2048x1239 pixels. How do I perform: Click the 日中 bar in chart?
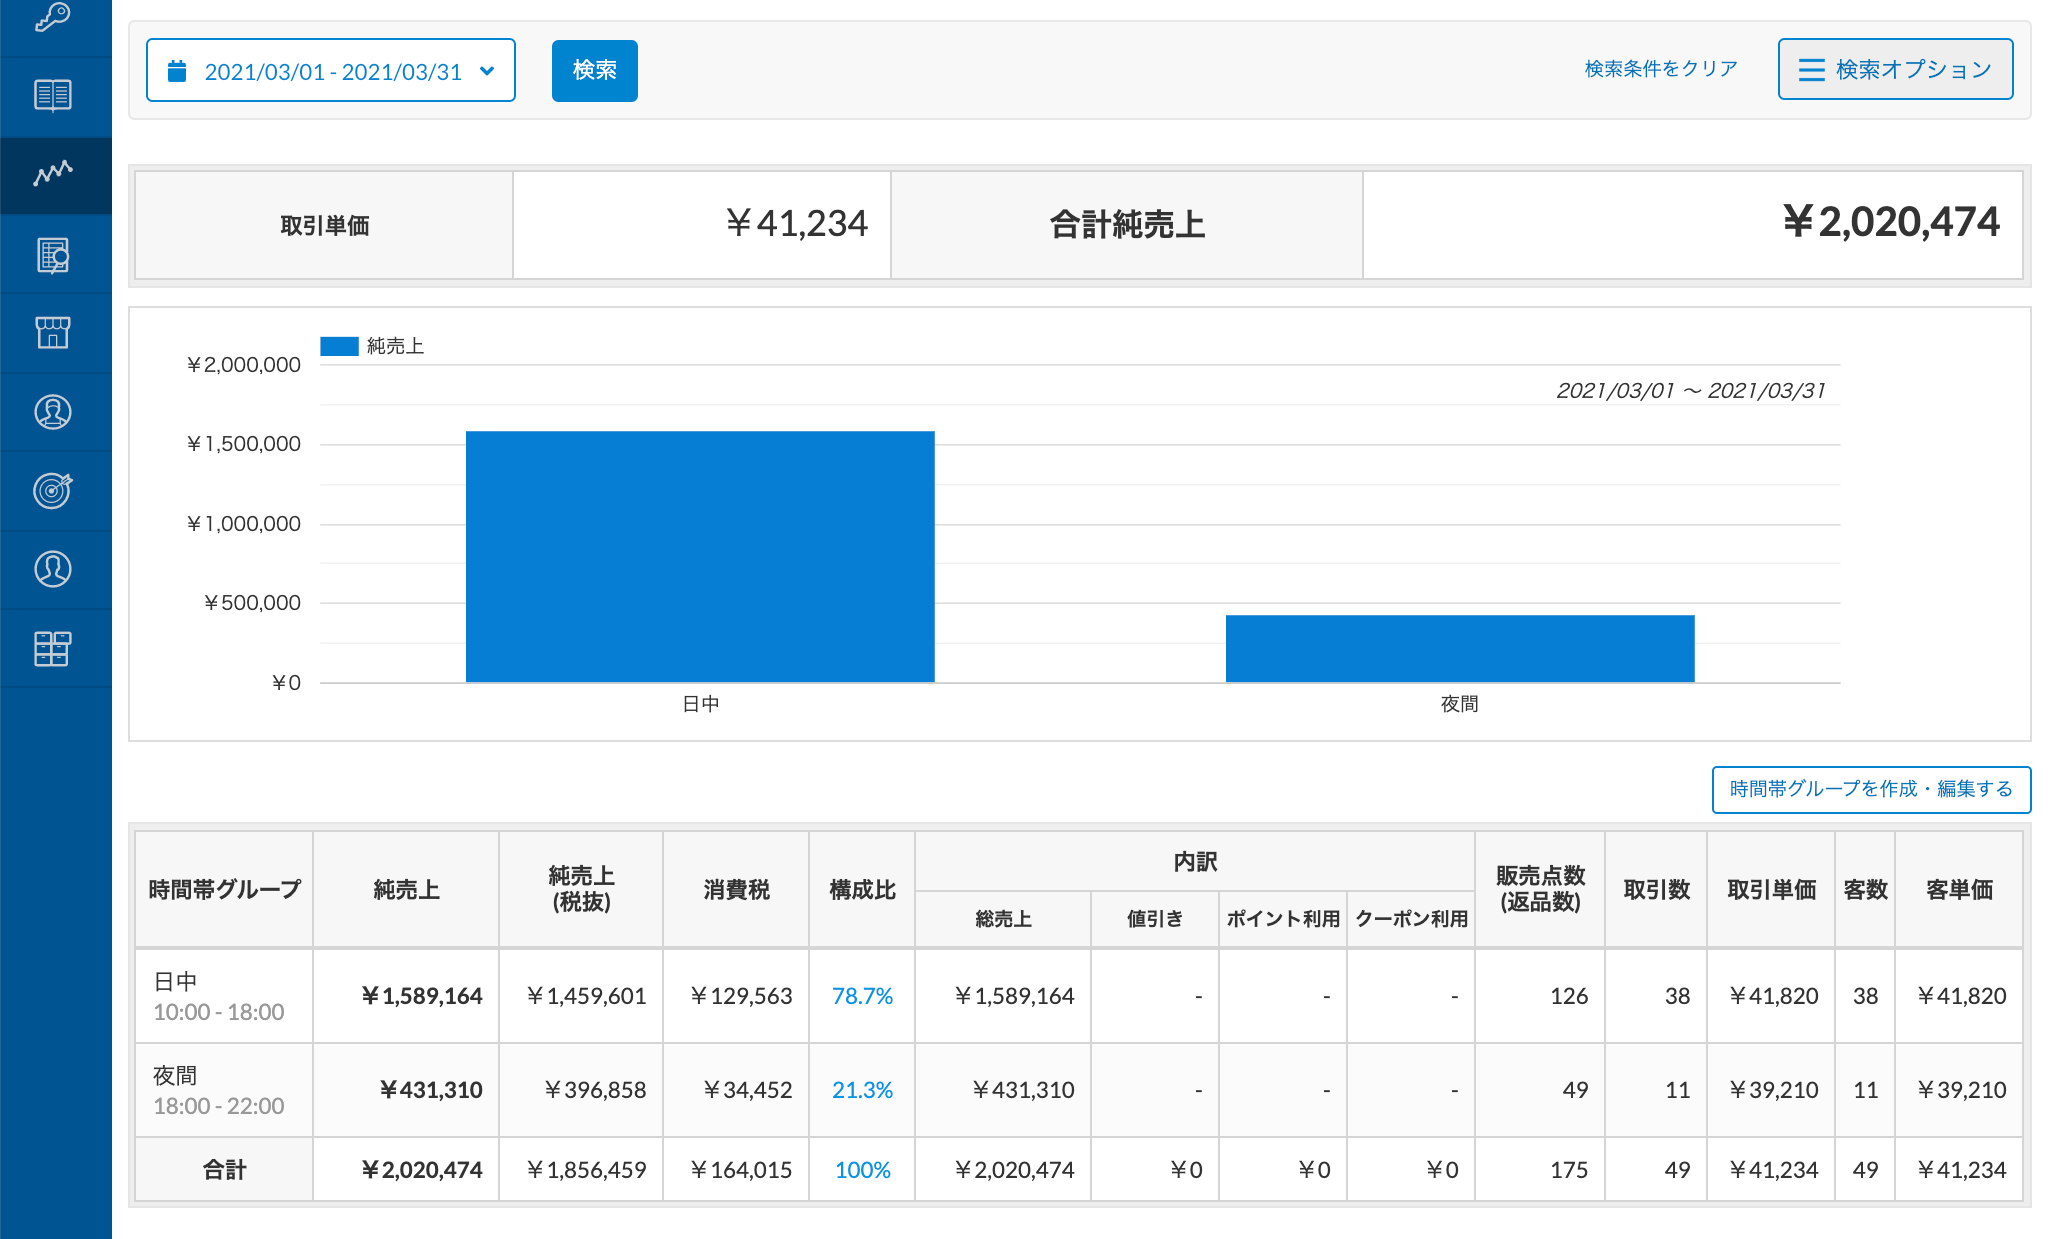point(700,557)
